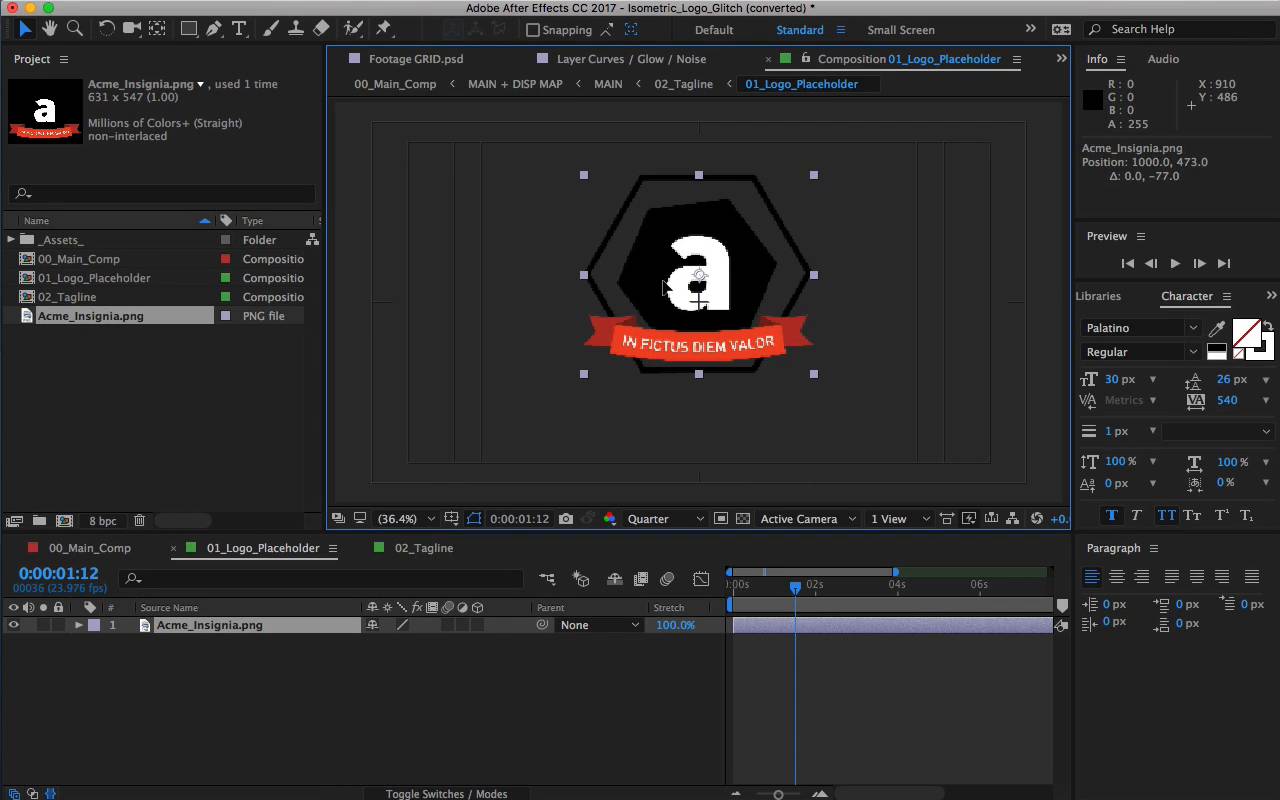
Task: Select the Selection arrow tool
Action: tap(25, 29)
